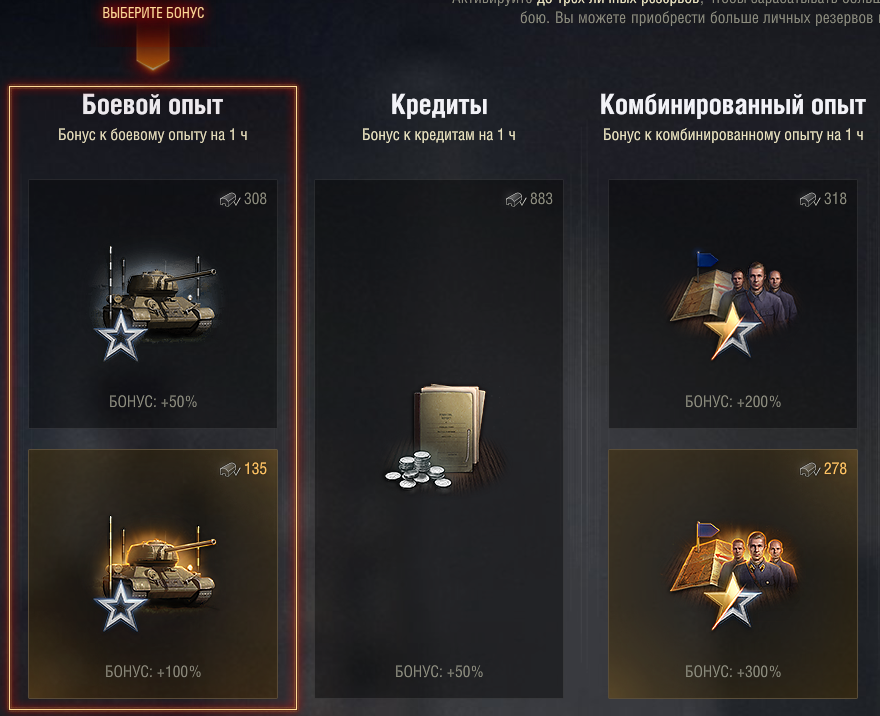880x716 pixels.
Task: Click the crate icon beside 318
Action: [x=810, y=199]
